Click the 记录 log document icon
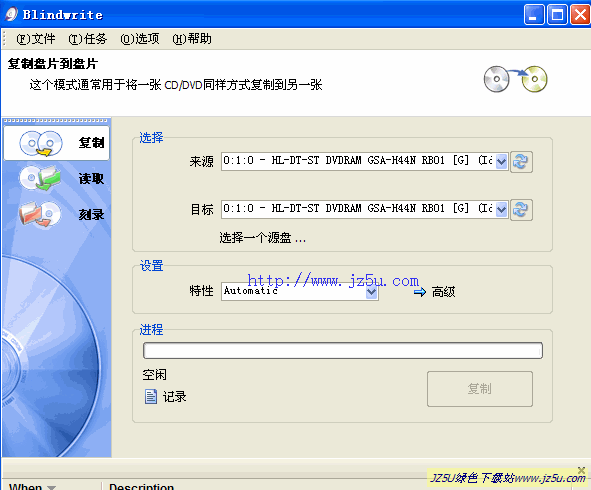The image size is (591, 490). point(151,397)
